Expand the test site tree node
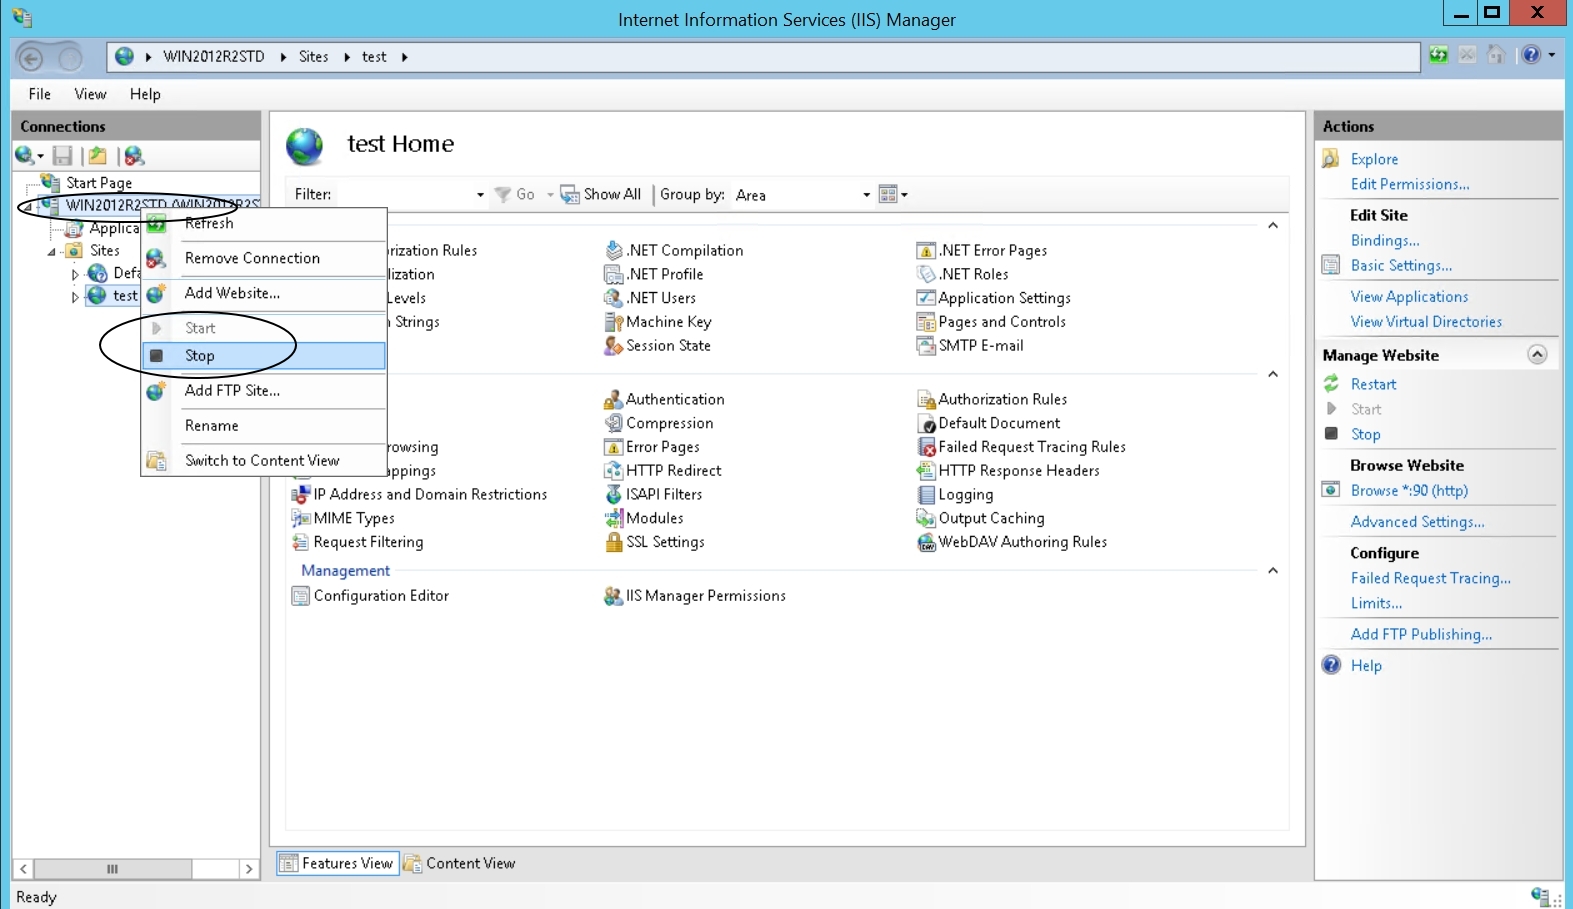The image size is (1573, 909). [x=75, y=297]
